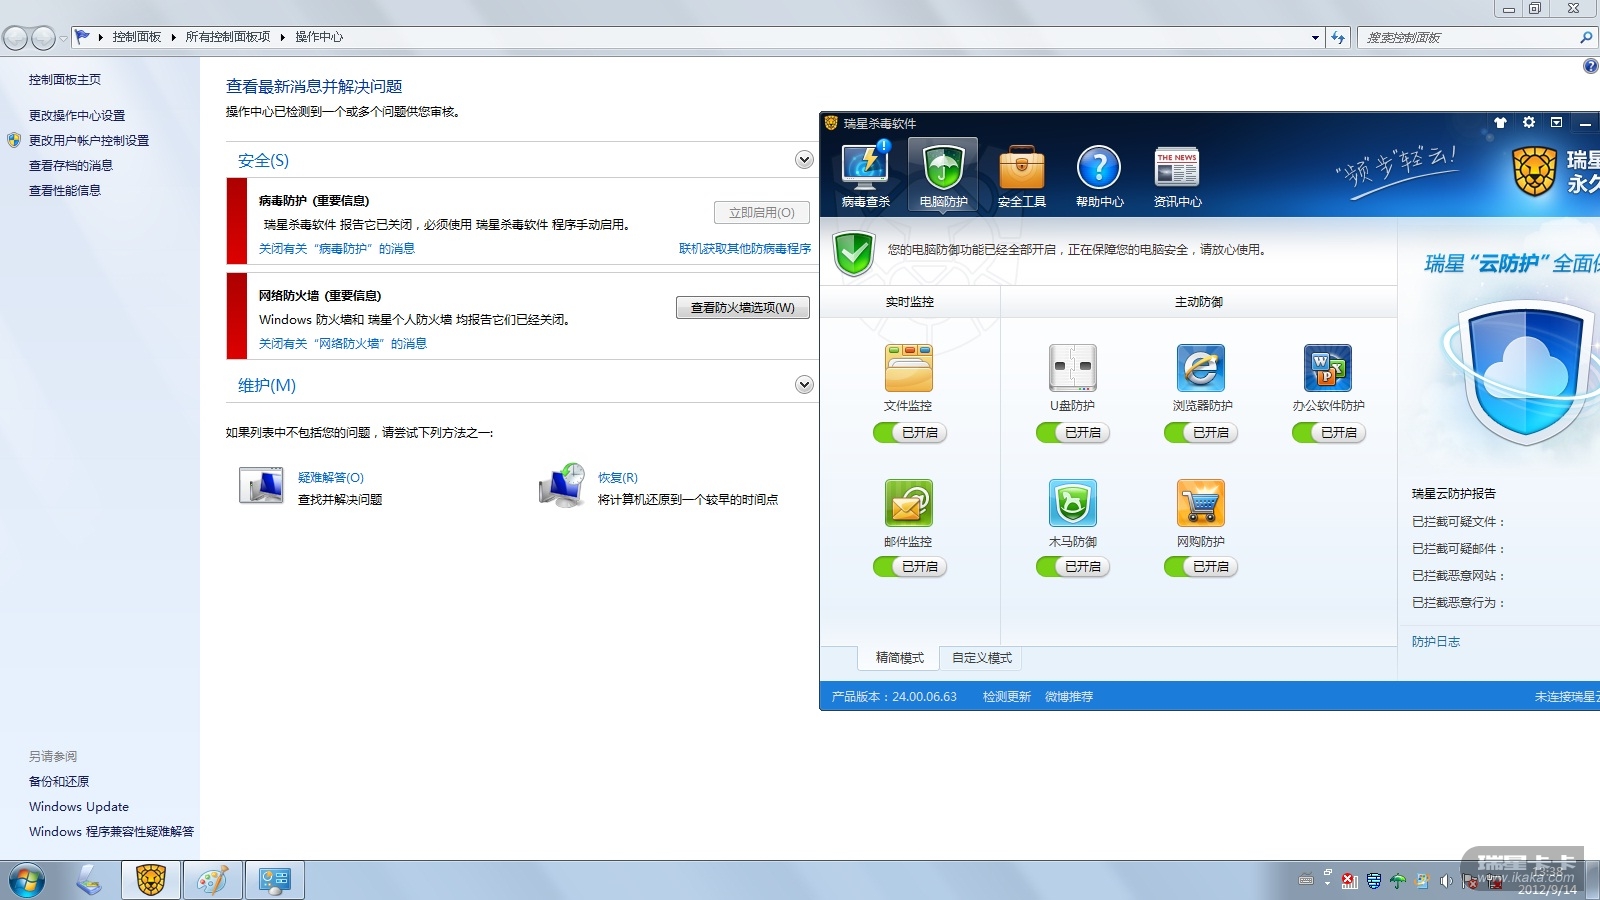
Task: Click the U盘防护 drive icon
Action: 1072,368
